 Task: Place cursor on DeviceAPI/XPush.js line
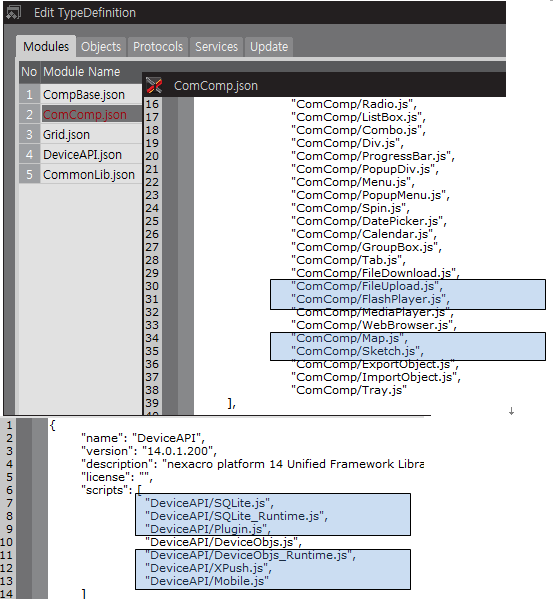[208, 568]
